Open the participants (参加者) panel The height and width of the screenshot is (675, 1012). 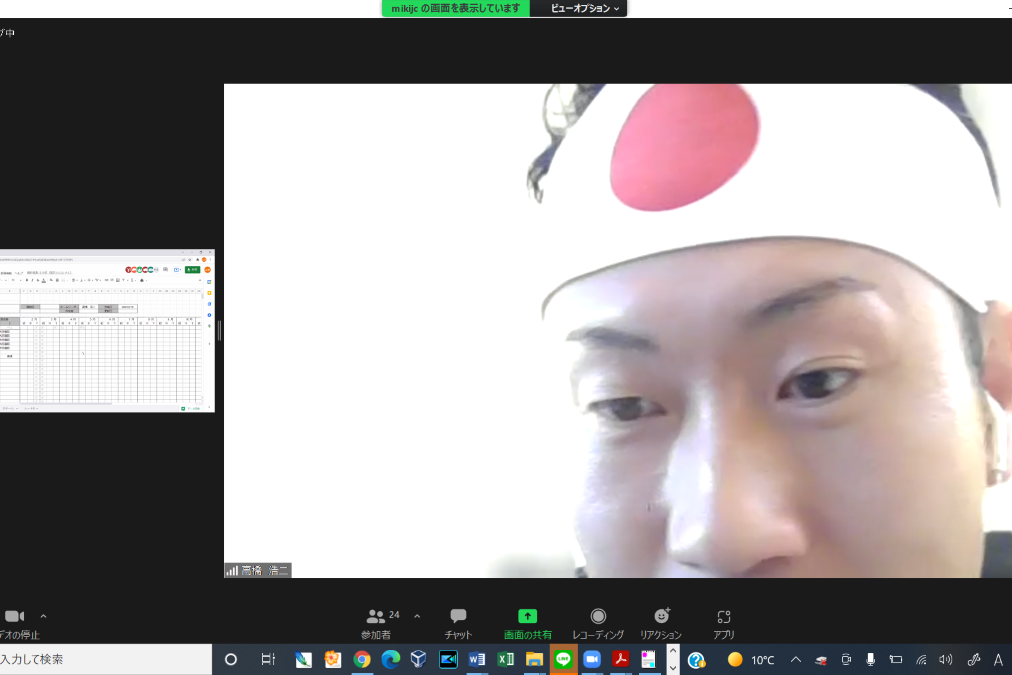point(377,622)
